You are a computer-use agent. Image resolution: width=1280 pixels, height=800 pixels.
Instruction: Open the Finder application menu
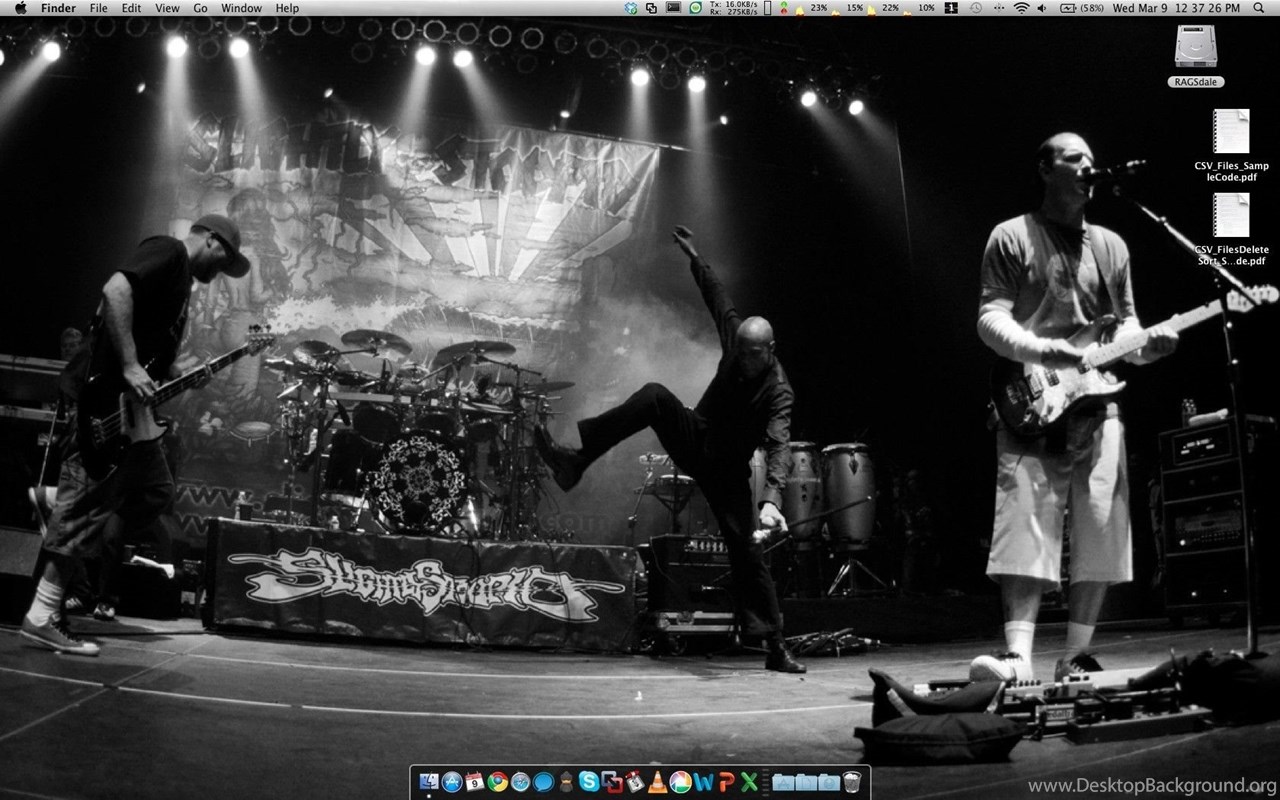click(58, 8)
